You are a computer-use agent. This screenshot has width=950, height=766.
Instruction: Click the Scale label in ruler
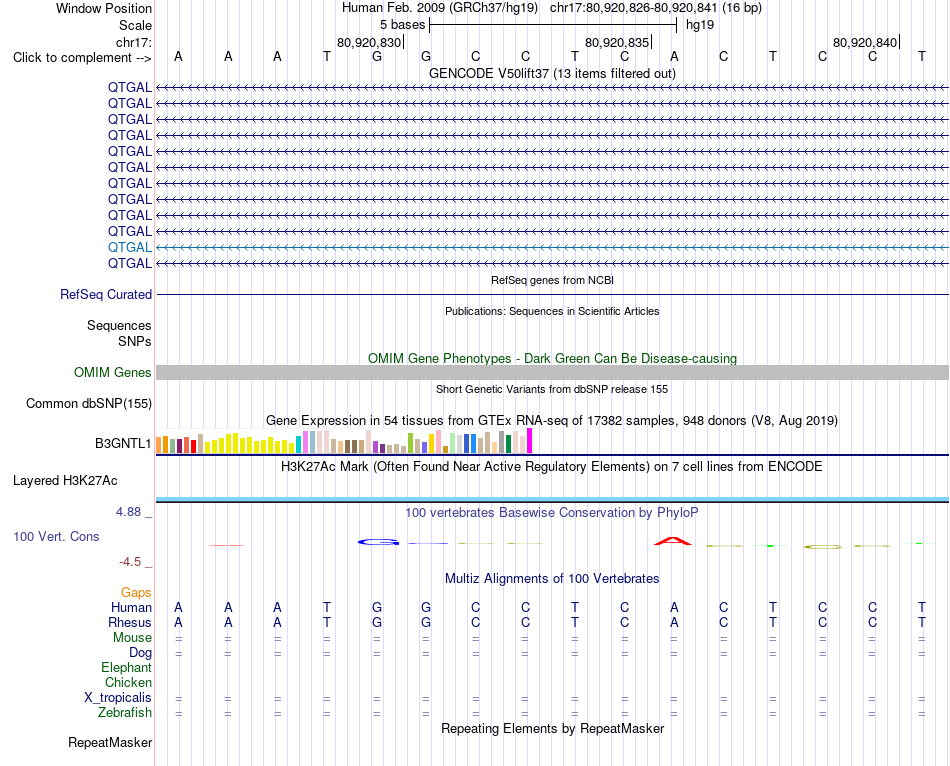click(x=135, y=25)
